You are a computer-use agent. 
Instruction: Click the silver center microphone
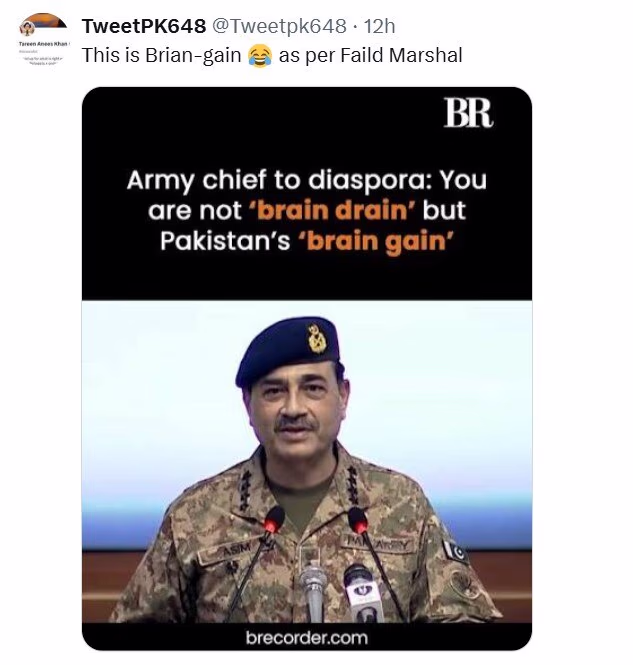point(313,591)
